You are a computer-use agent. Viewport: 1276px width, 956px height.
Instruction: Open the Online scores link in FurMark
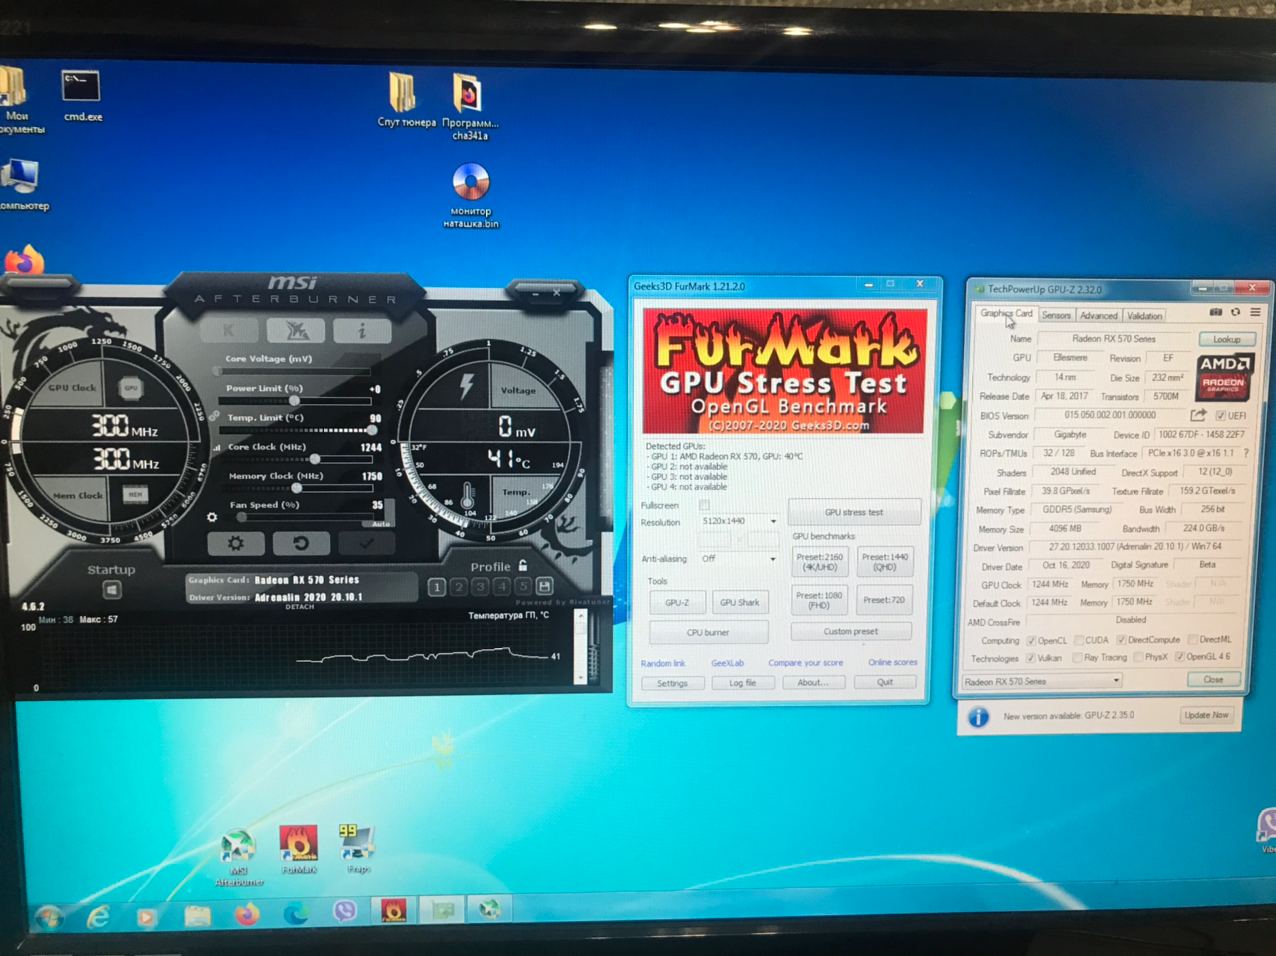point(892,662)
